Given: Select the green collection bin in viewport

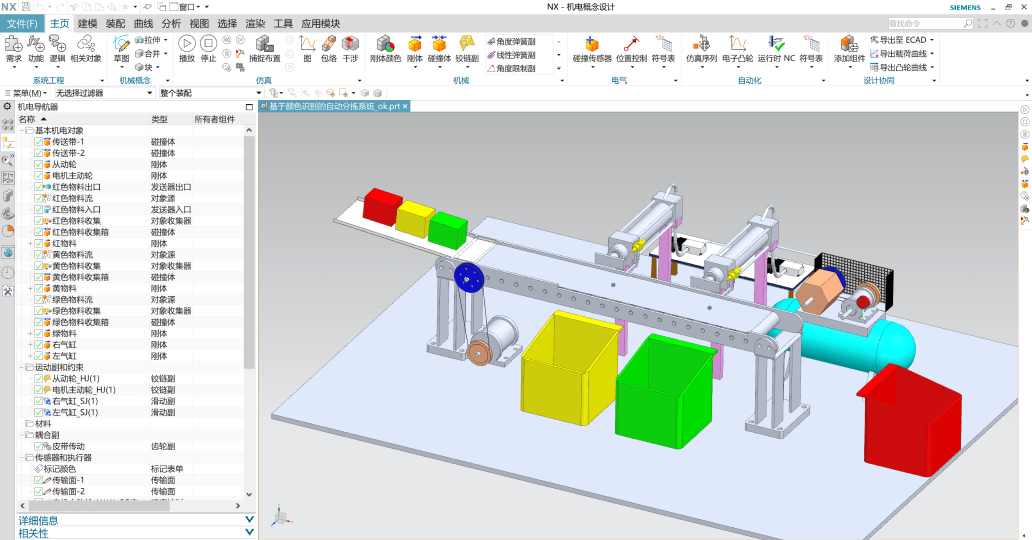Looking at the screenshot, I should point(665,392).
